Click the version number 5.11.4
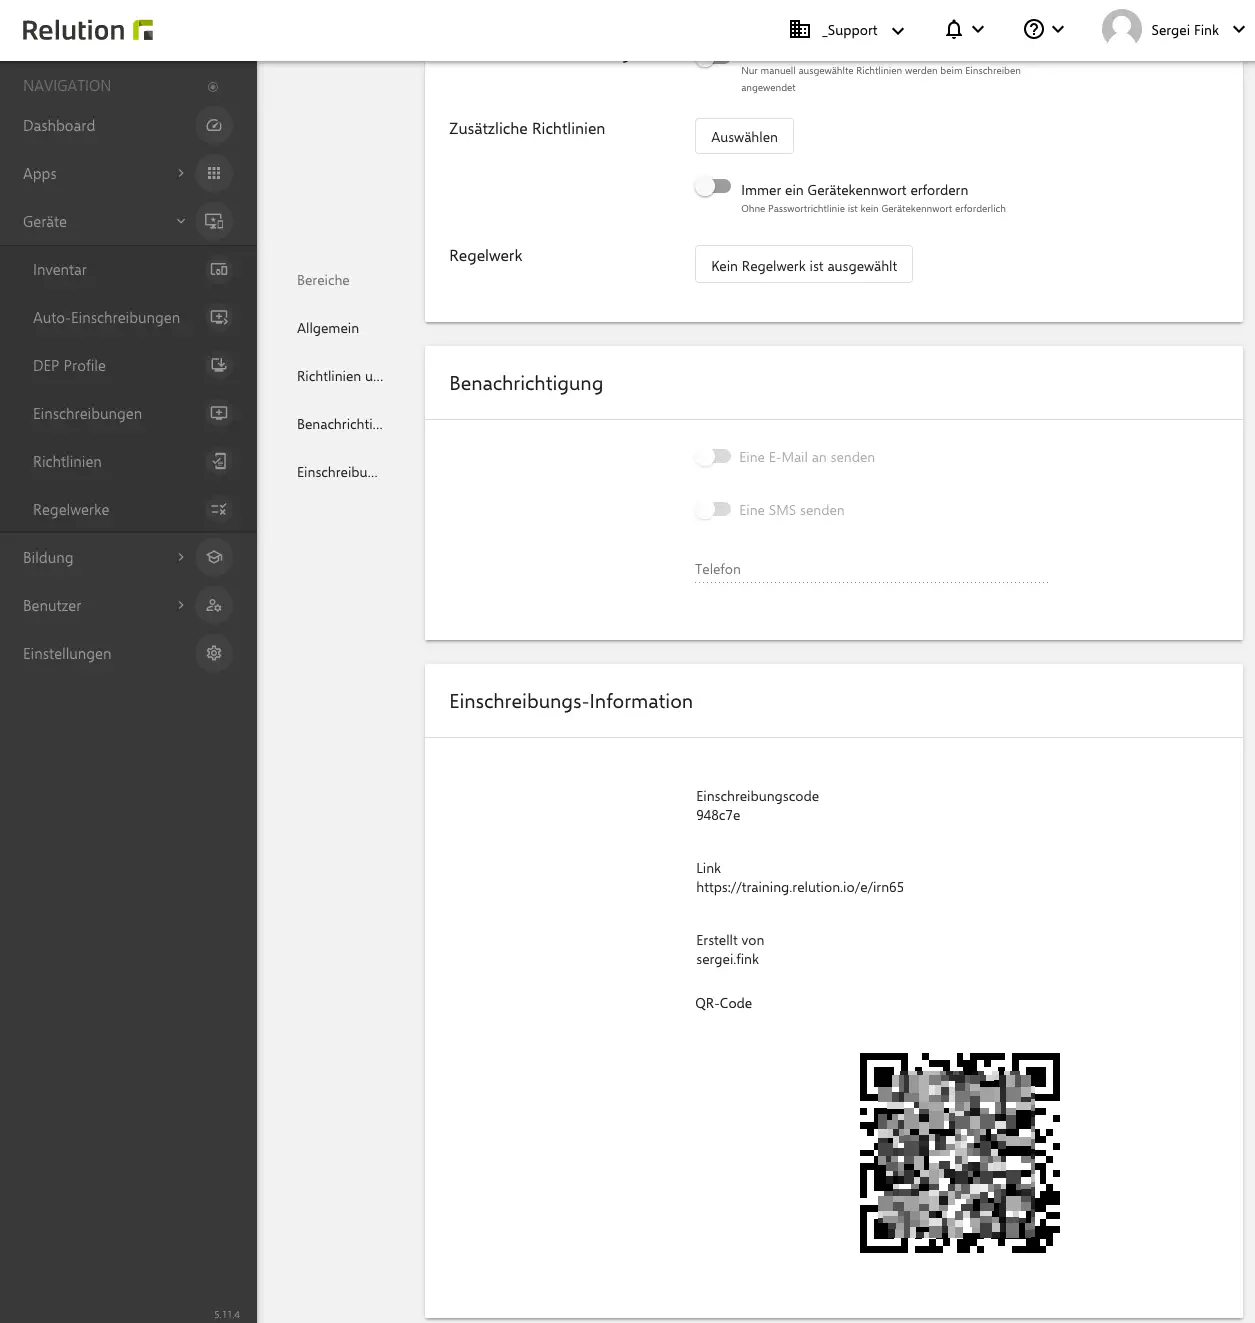 coord(227,1314)
